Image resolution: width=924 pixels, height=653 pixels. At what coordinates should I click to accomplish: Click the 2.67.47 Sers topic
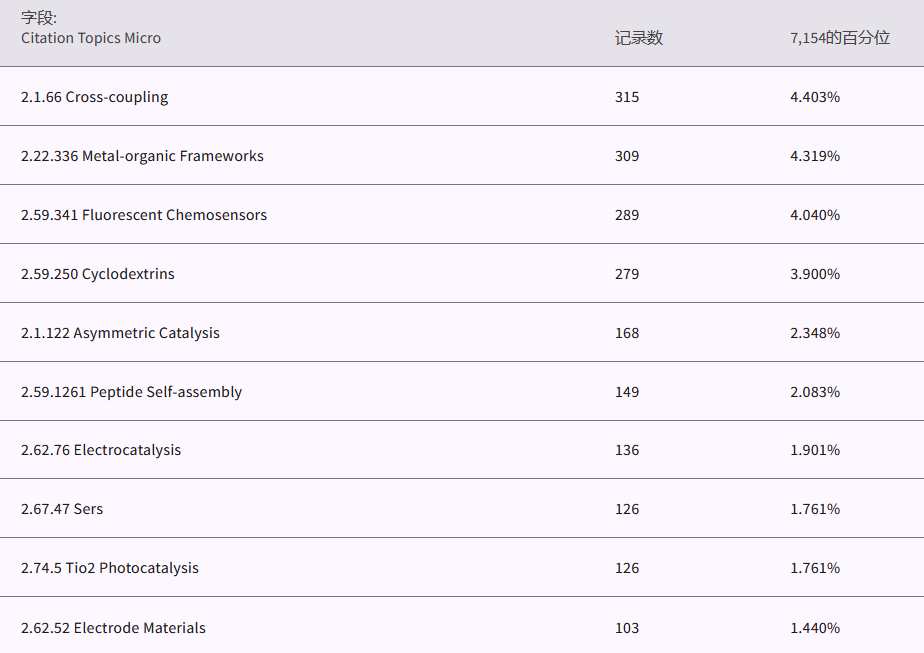pos(62,509)
